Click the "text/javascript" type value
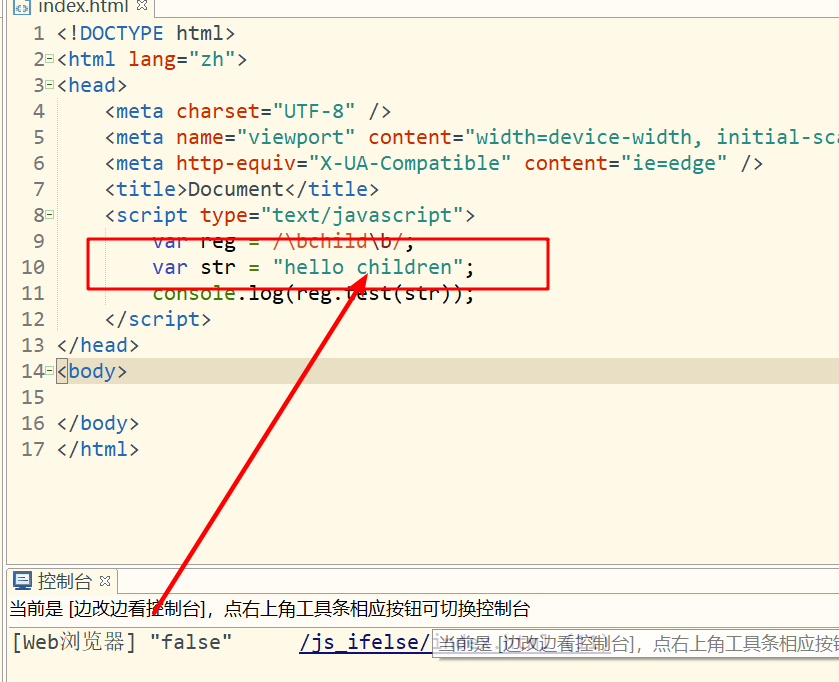The width and height of the screenshot is (839, 682). click(x=362, y=215)
